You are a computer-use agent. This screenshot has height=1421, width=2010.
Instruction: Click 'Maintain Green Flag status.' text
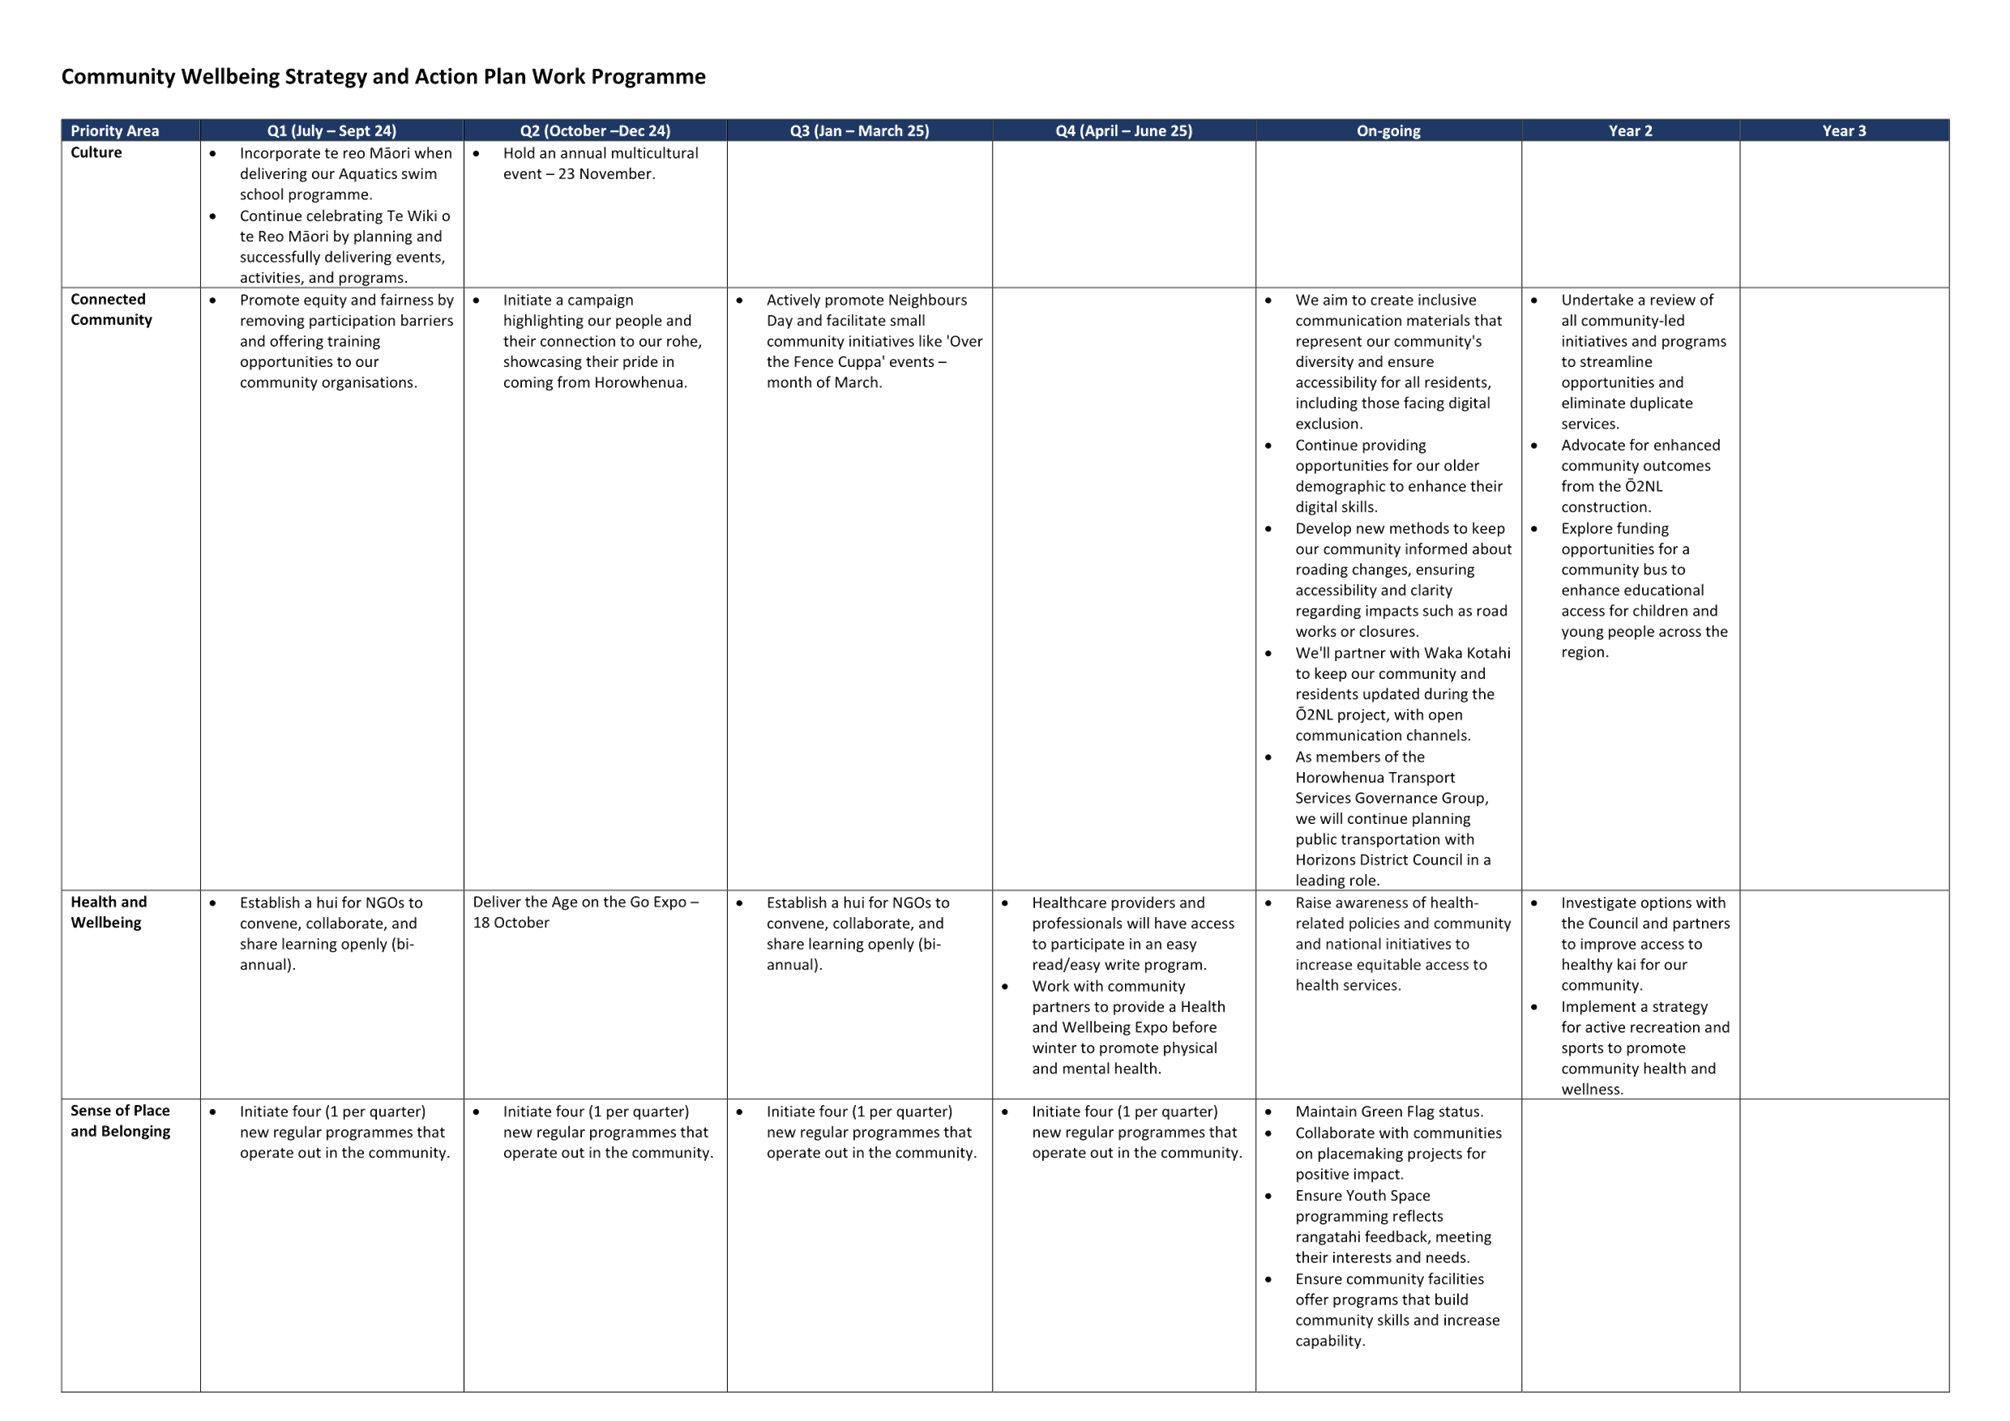click(x=1389, y=1112)
